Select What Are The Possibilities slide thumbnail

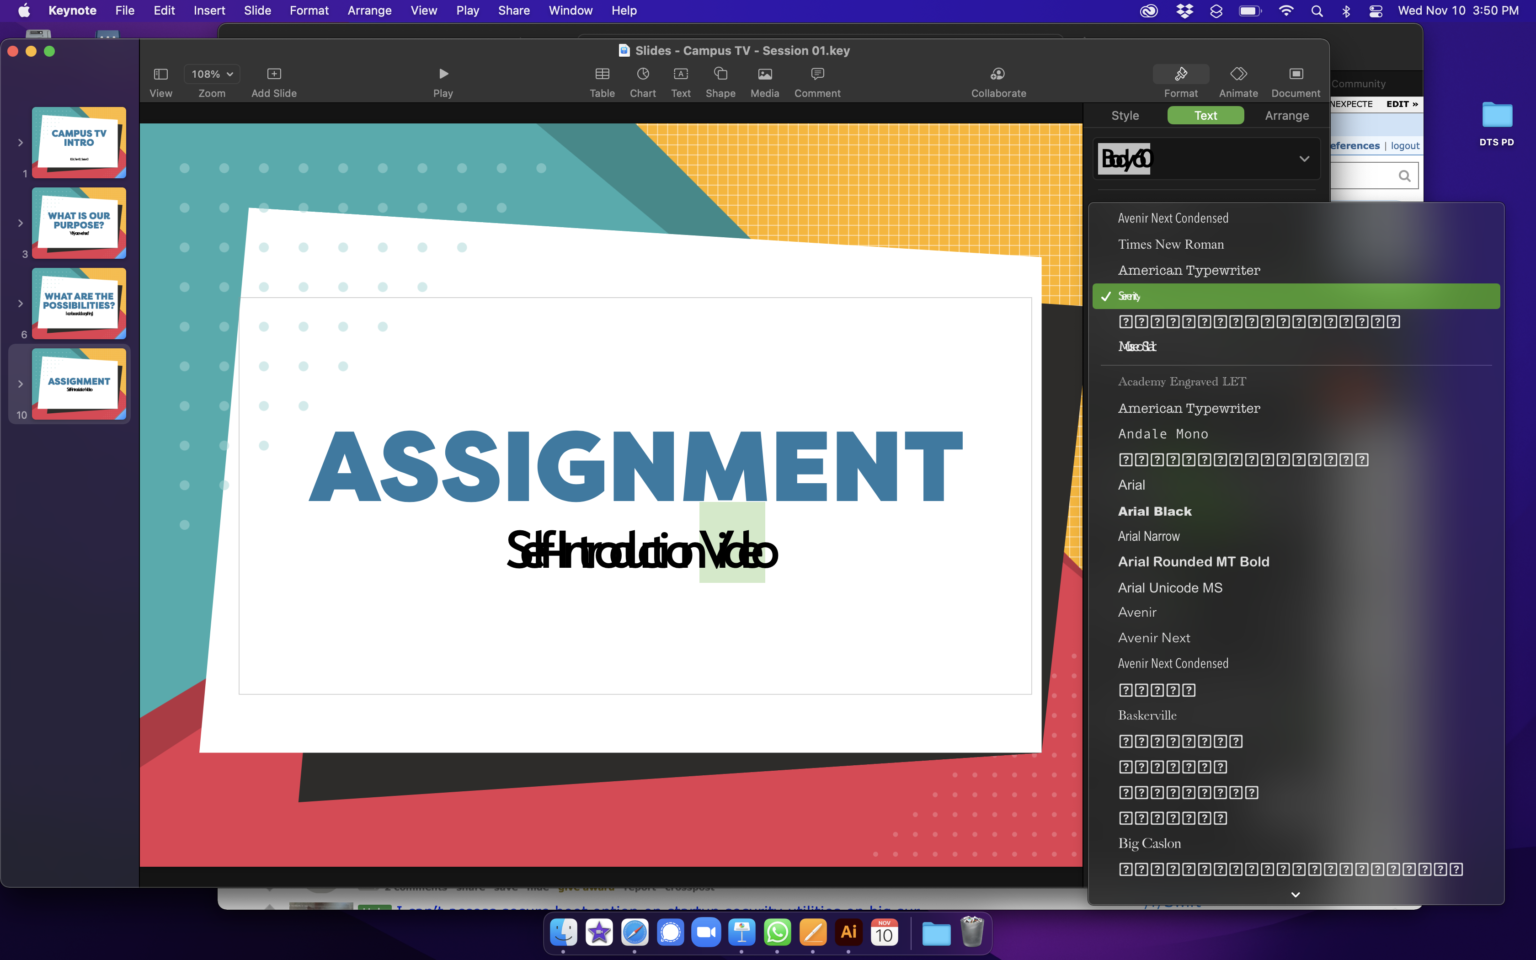click(x=79, y=303)
